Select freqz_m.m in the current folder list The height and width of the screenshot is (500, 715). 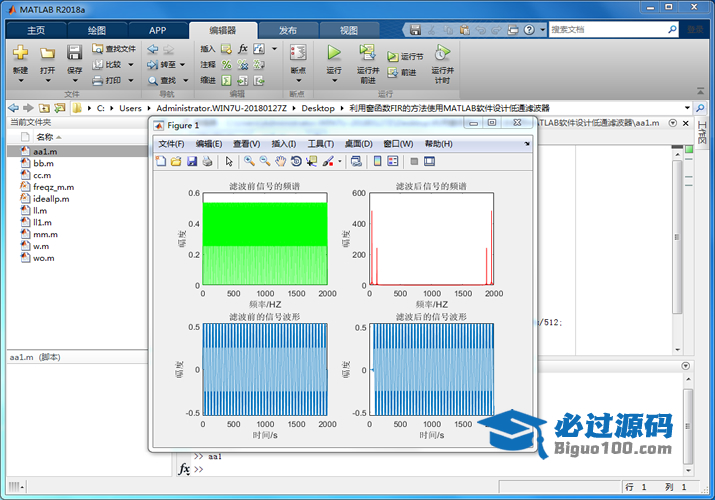tap(53, 187)
